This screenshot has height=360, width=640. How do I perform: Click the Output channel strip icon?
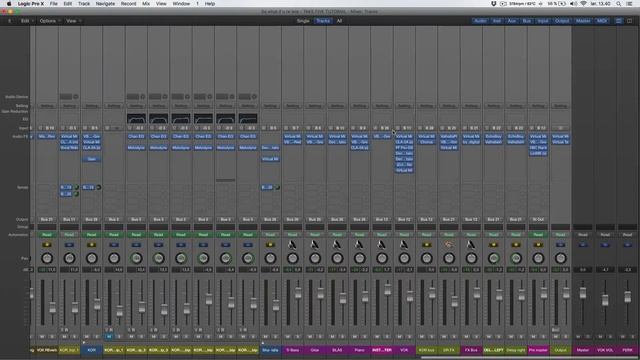[560, 245]
